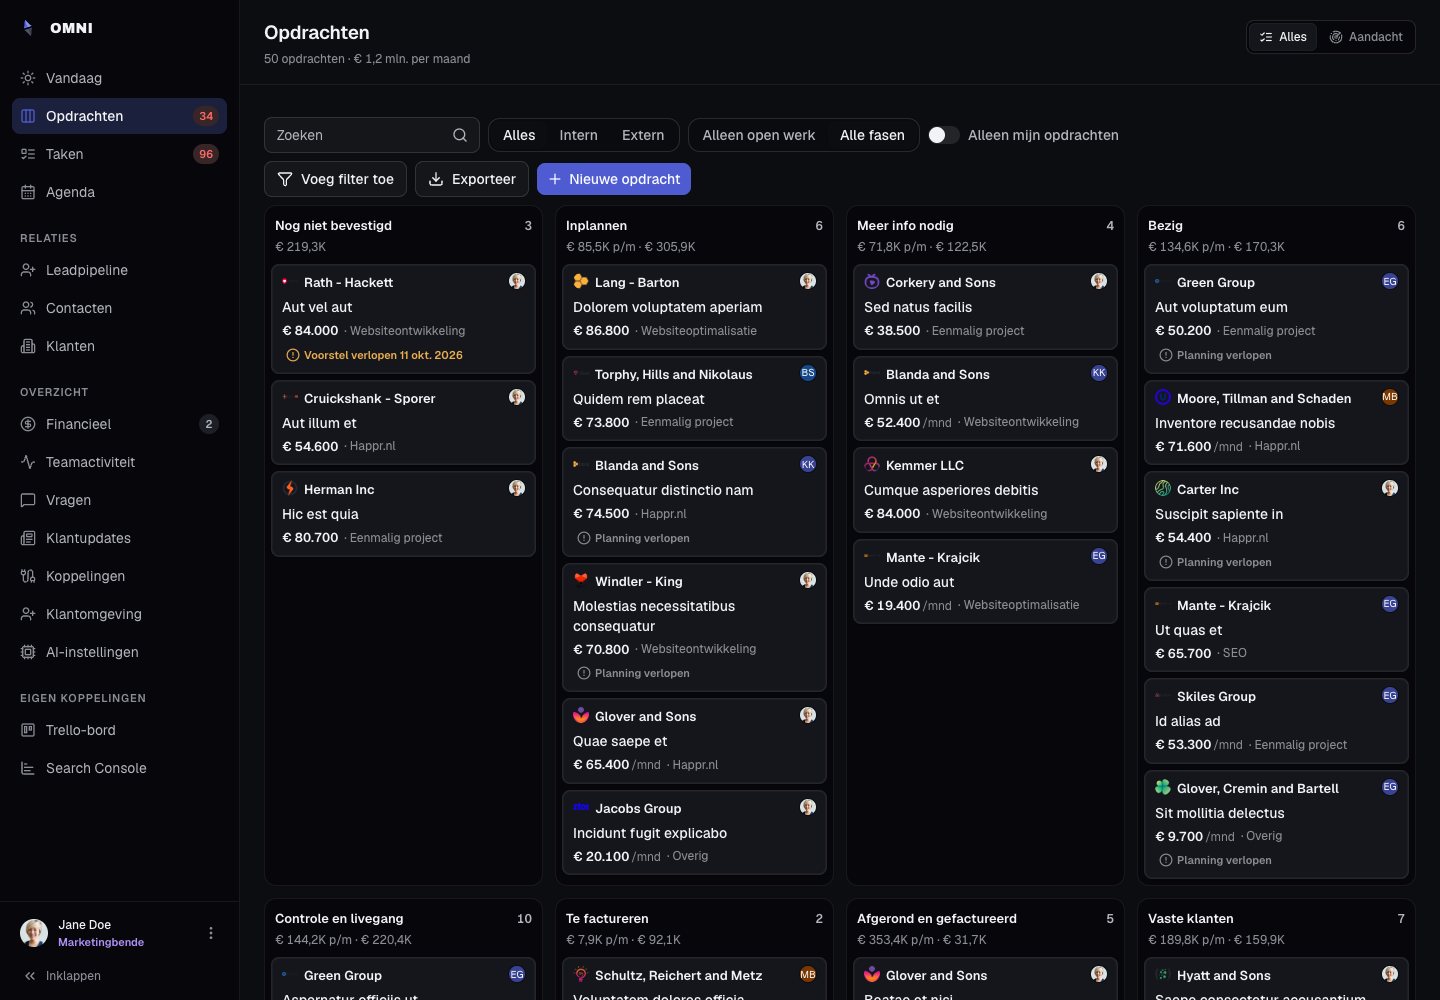Open the Koppelingen icon in sidebar
The image size is (1440, 1000).
[28, 576]
